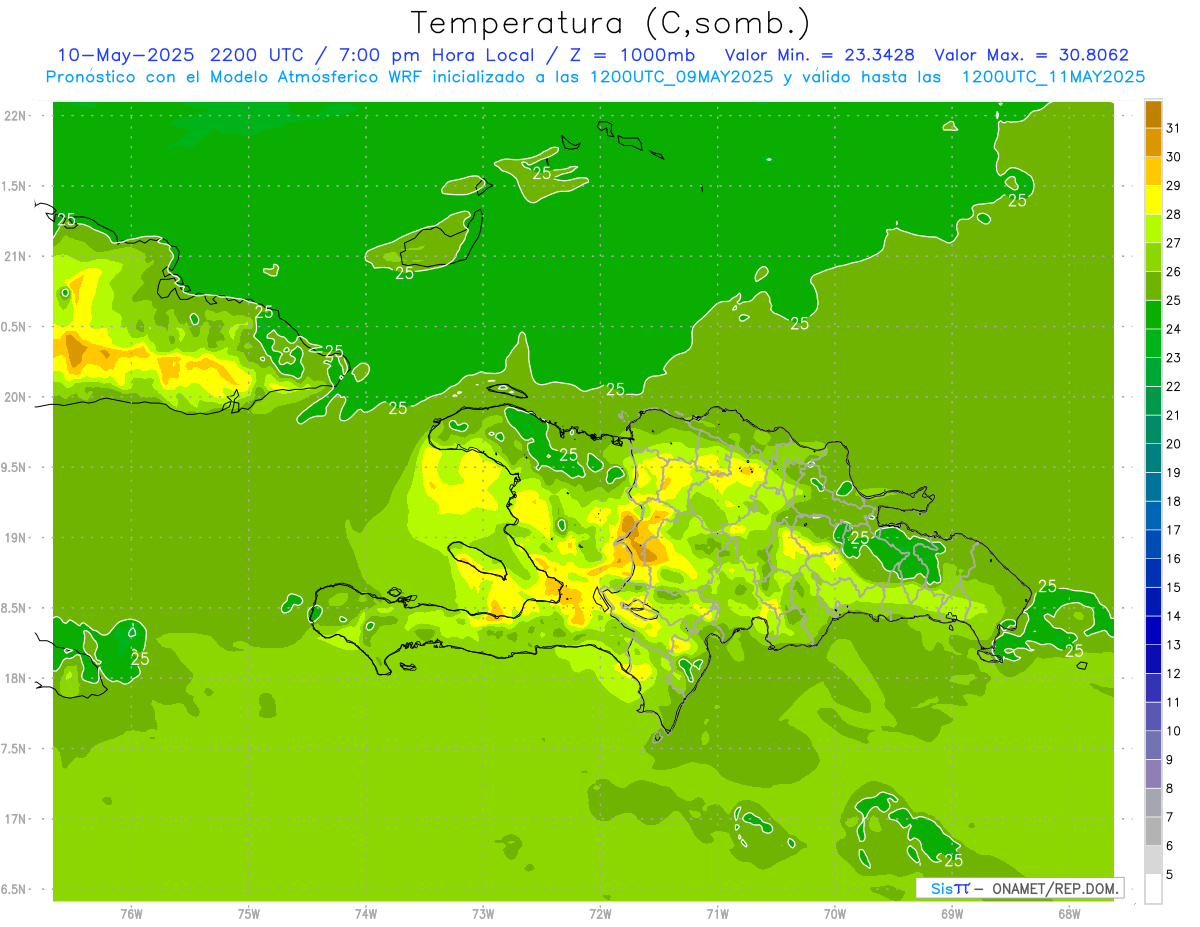1200x927 pixels.
Task: Click legend value 15
Action: click(x=1174, y=588)
